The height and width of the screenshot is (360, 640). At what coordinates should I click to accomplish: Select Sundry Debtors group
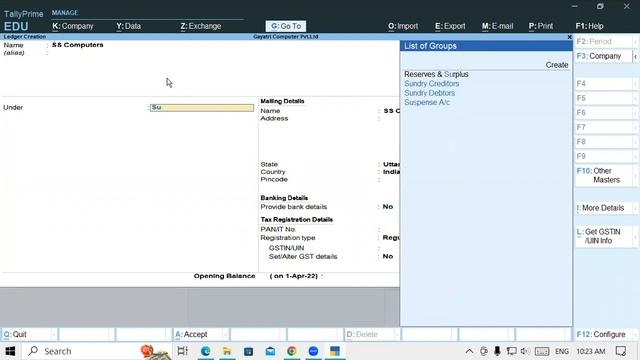[x=429, y=93]
